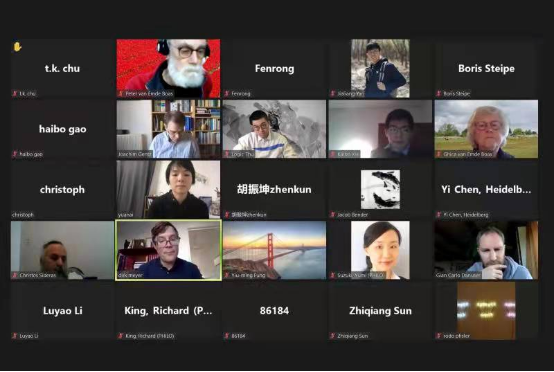Select the red background bearded man's video
This screenshot has height=372, width=554.
pyautogui.click(x=169, y=68)
